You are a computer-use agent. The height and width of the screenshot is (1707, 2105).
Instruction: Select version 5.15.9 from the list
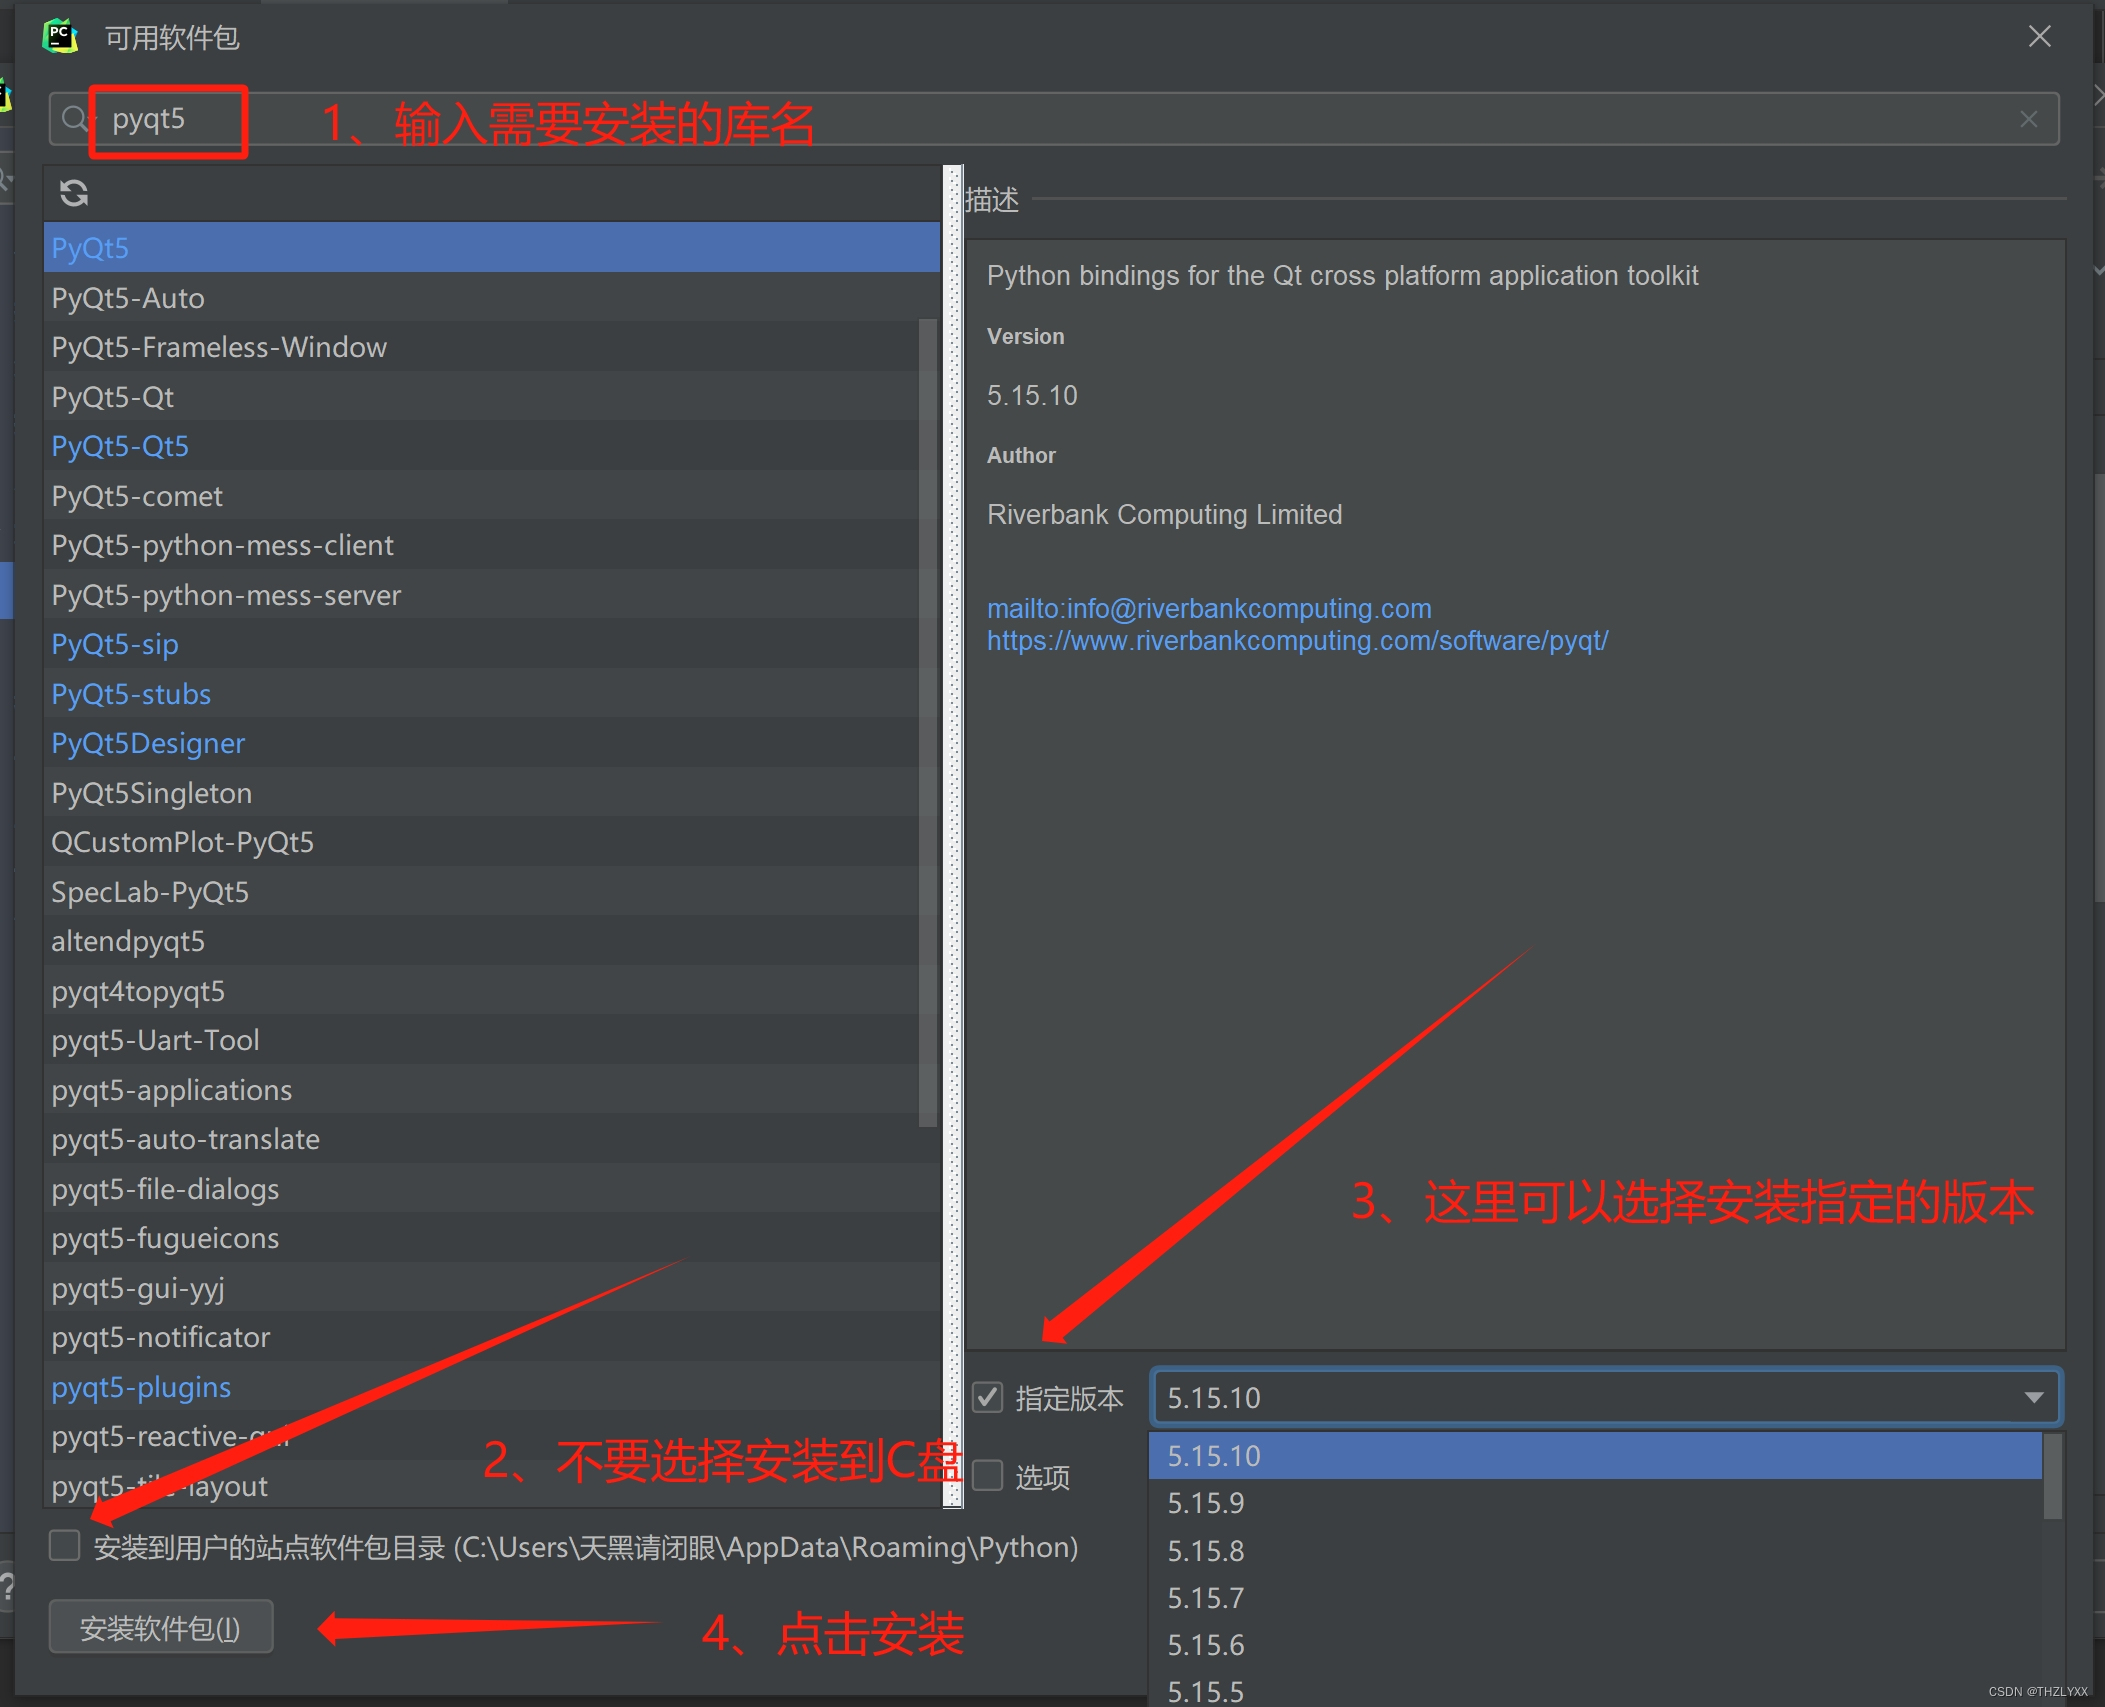pyautogui.click(x=1595, y=1503)
